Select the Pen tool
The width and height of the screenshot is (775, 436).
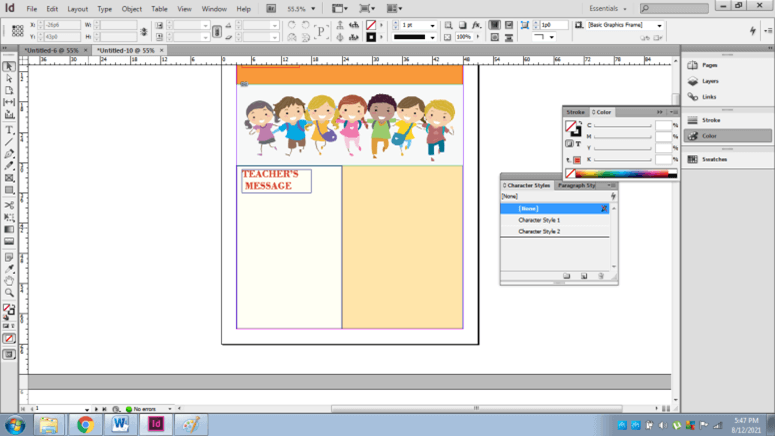click(x=9, y=154)
